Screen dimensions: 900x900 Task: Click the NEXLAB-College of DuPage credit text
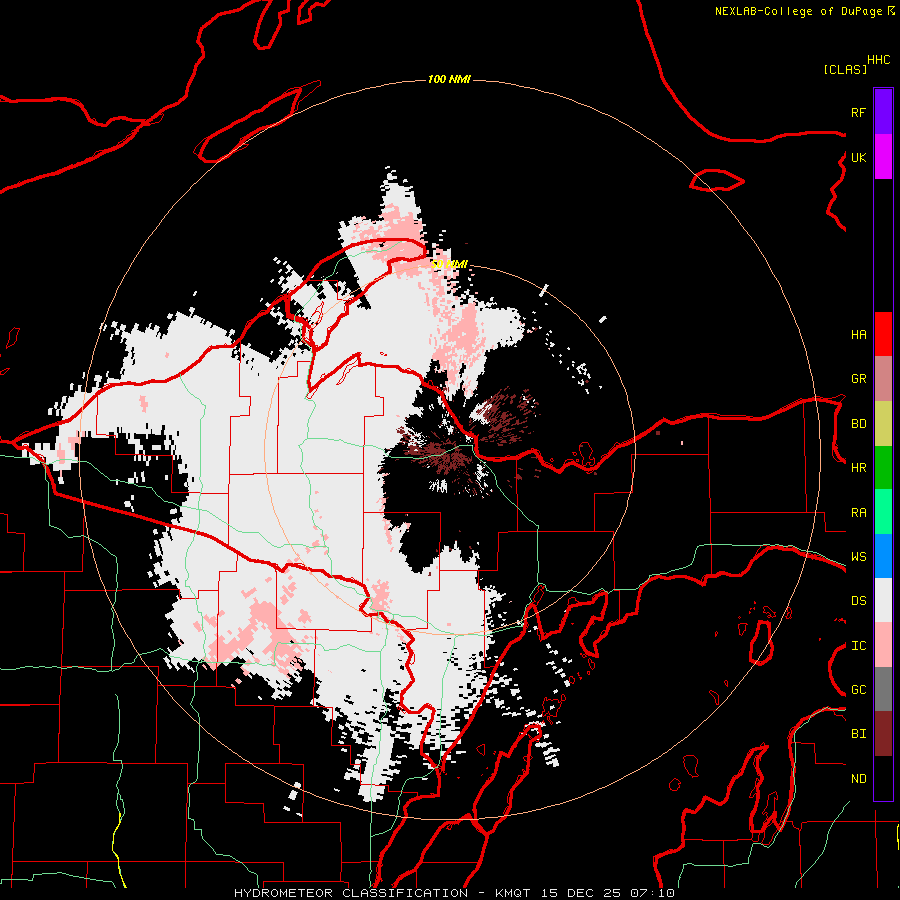(798, 11)
